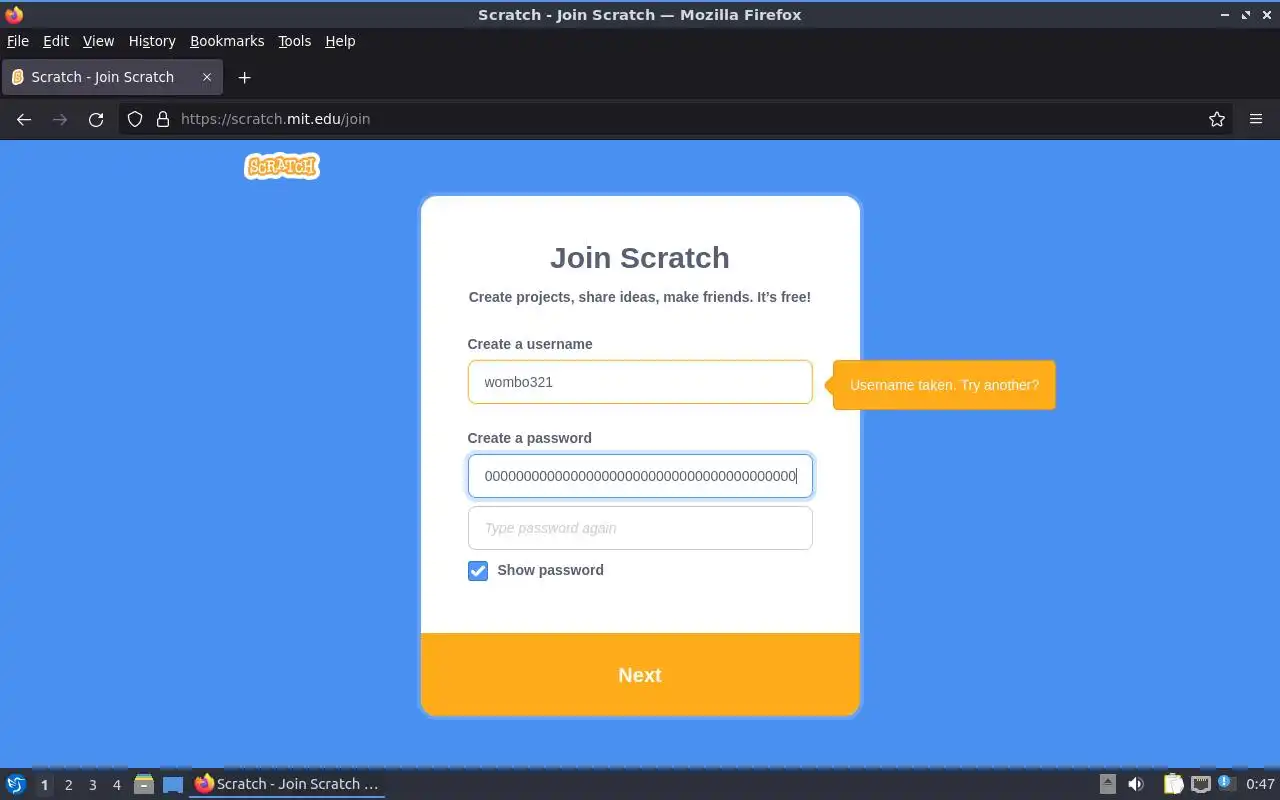Open the File menu
This screenshot has height=800, width=1280.
click(x=18, y=41)
